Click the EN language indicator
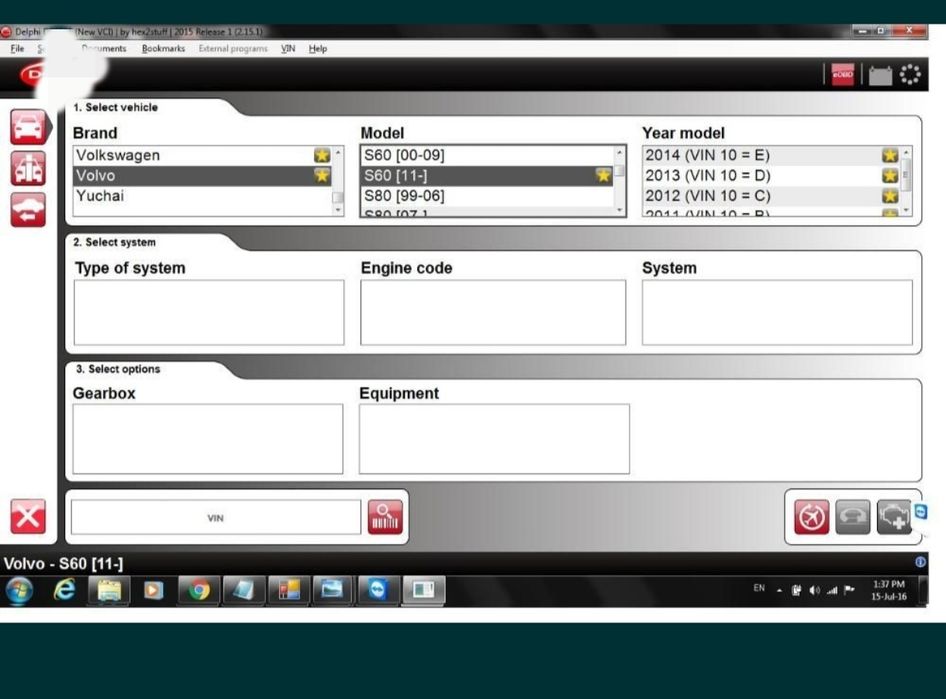This screenshot has height=699, width=946. click(x=759, y=588)
